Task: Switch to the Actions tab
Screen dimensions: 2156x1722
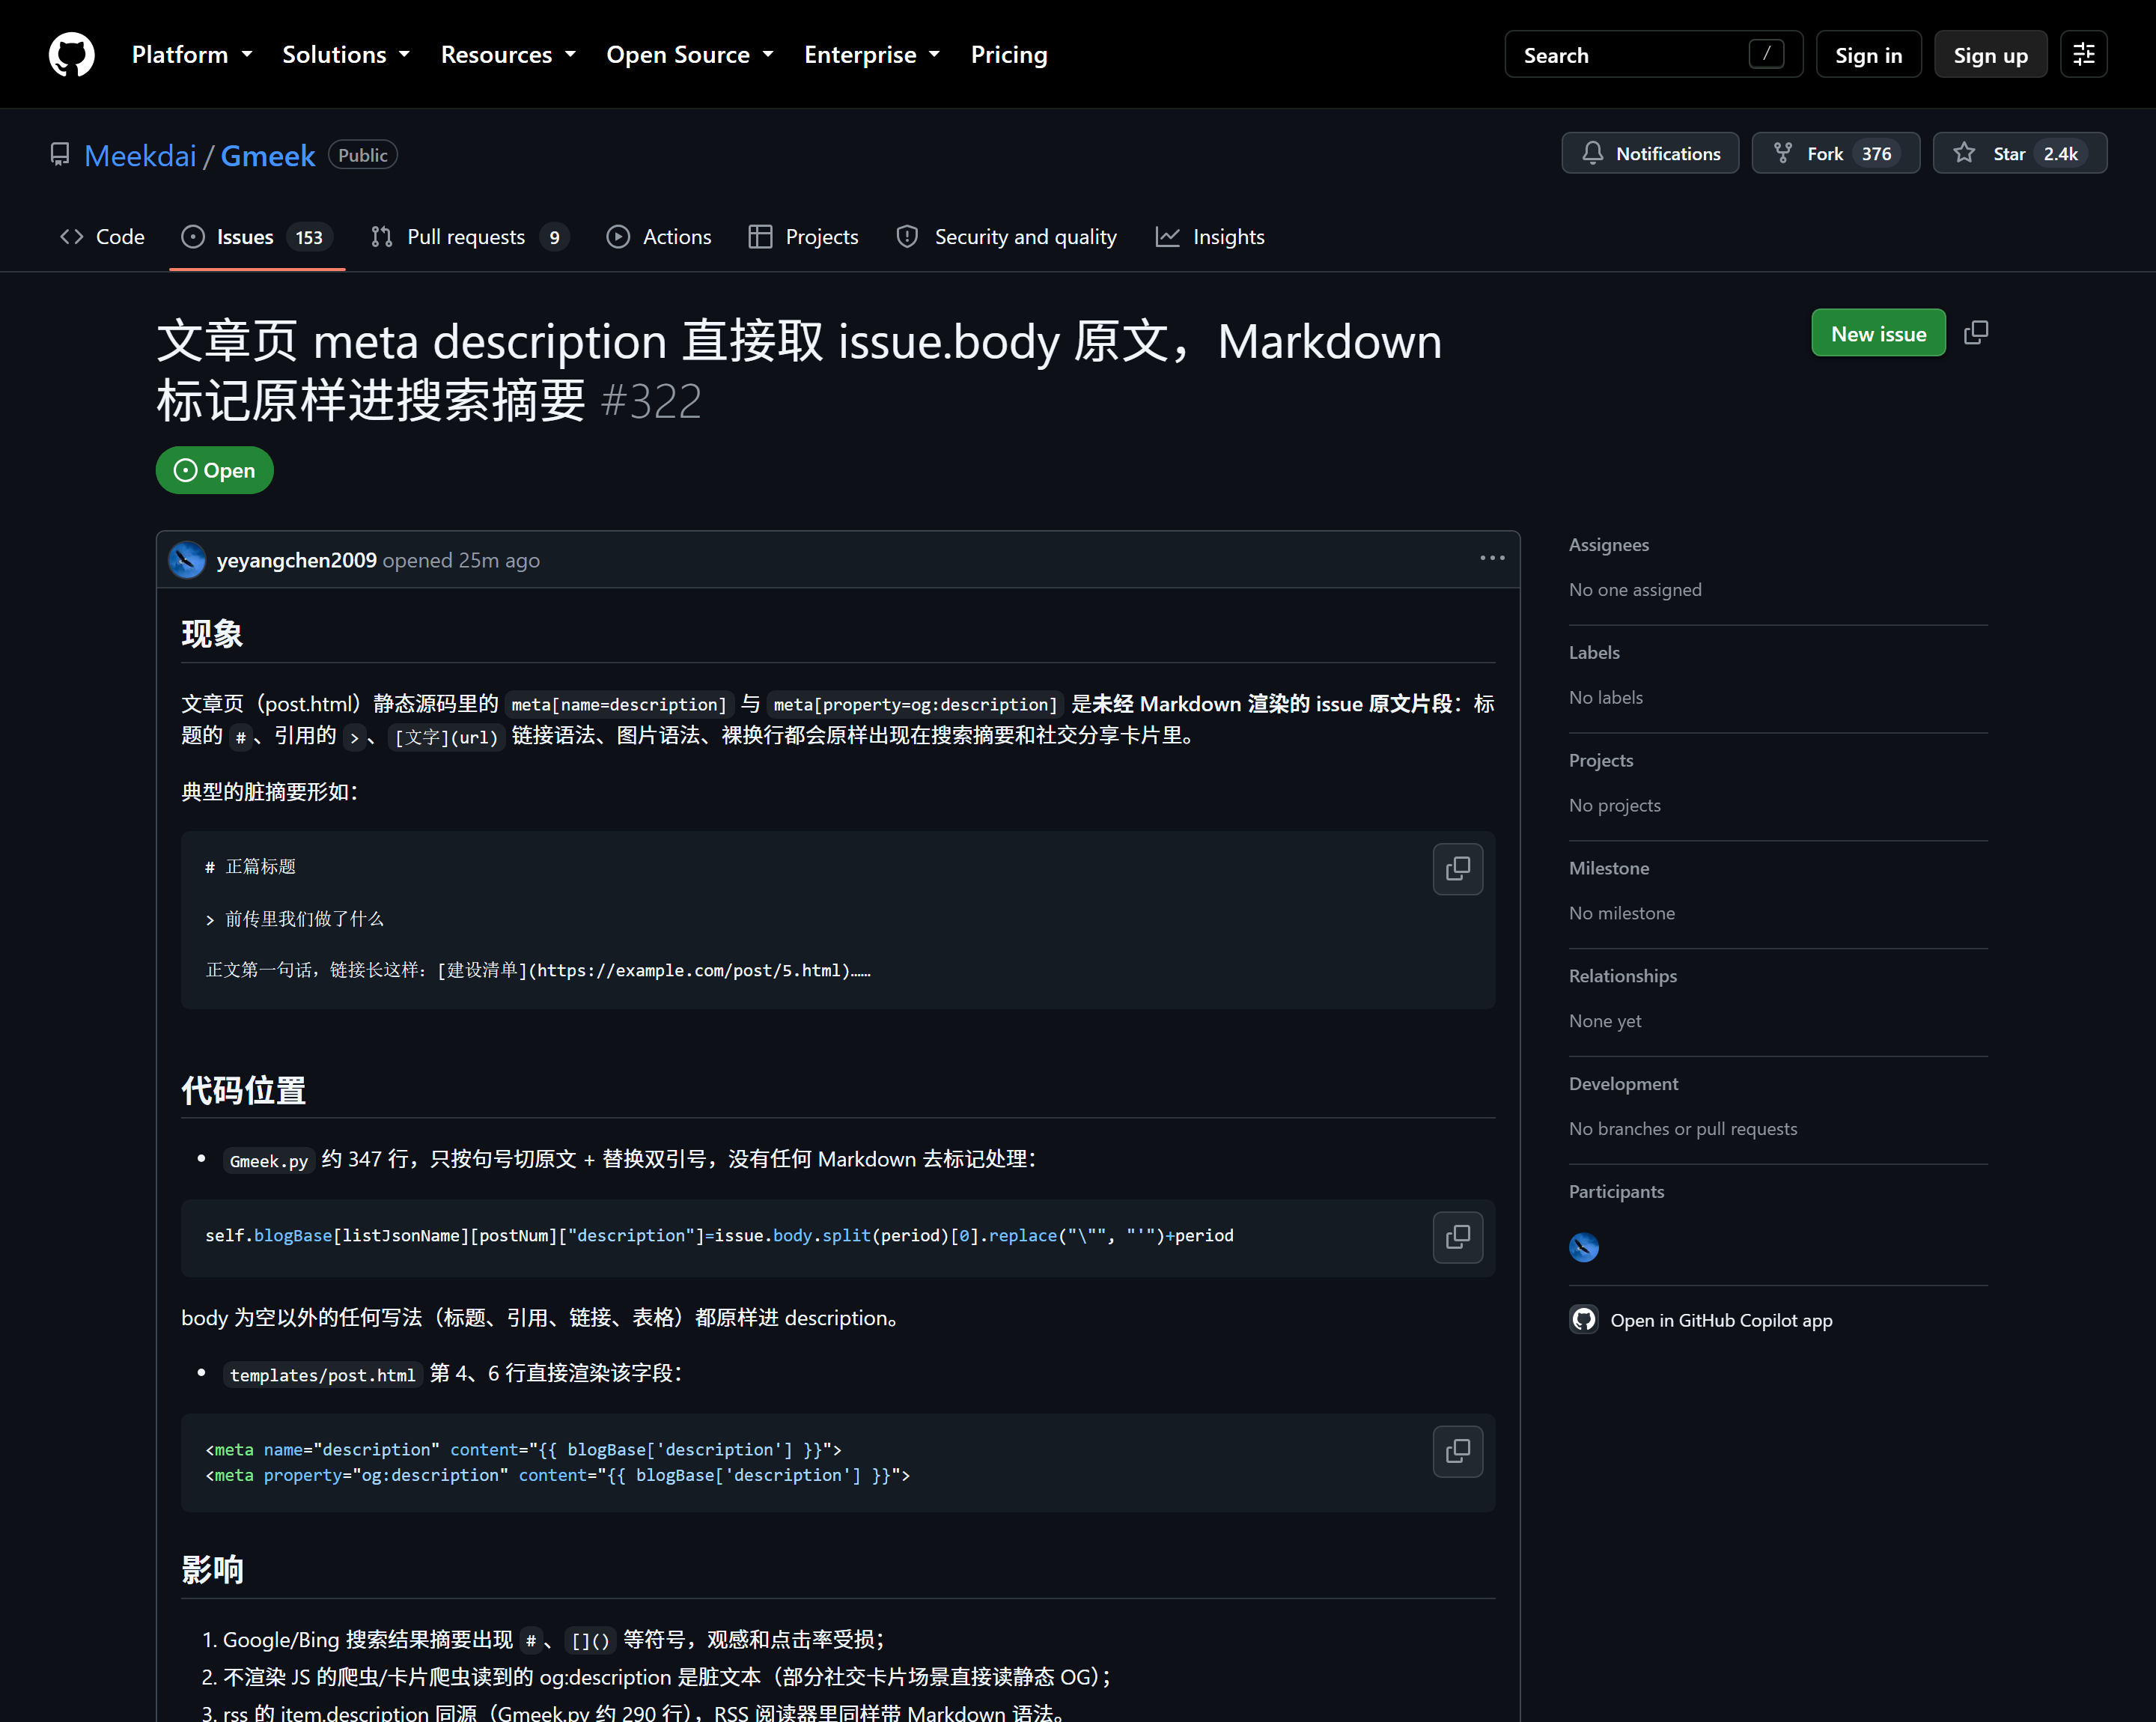Action: (659, 237)
